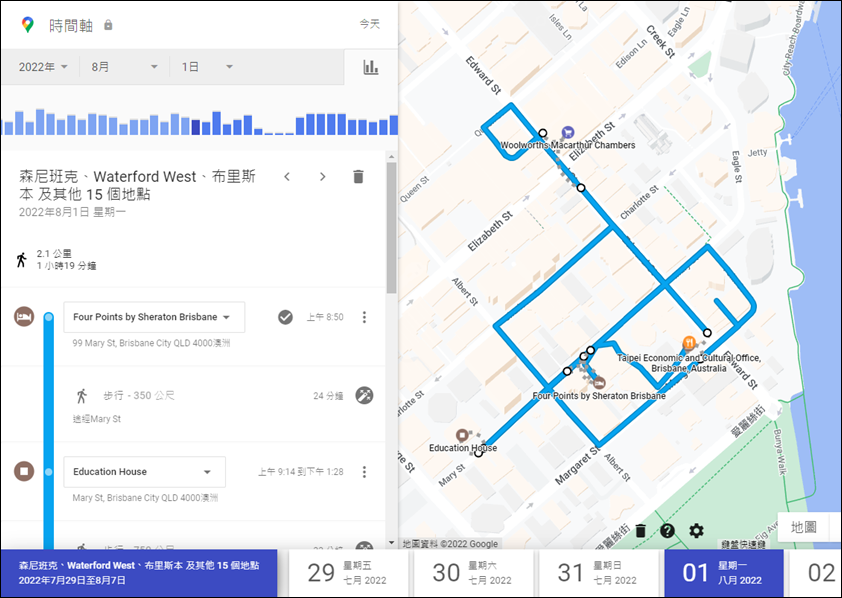Click the 今天 today button
This screenshot has height=598, width=842.
point(369,24)
